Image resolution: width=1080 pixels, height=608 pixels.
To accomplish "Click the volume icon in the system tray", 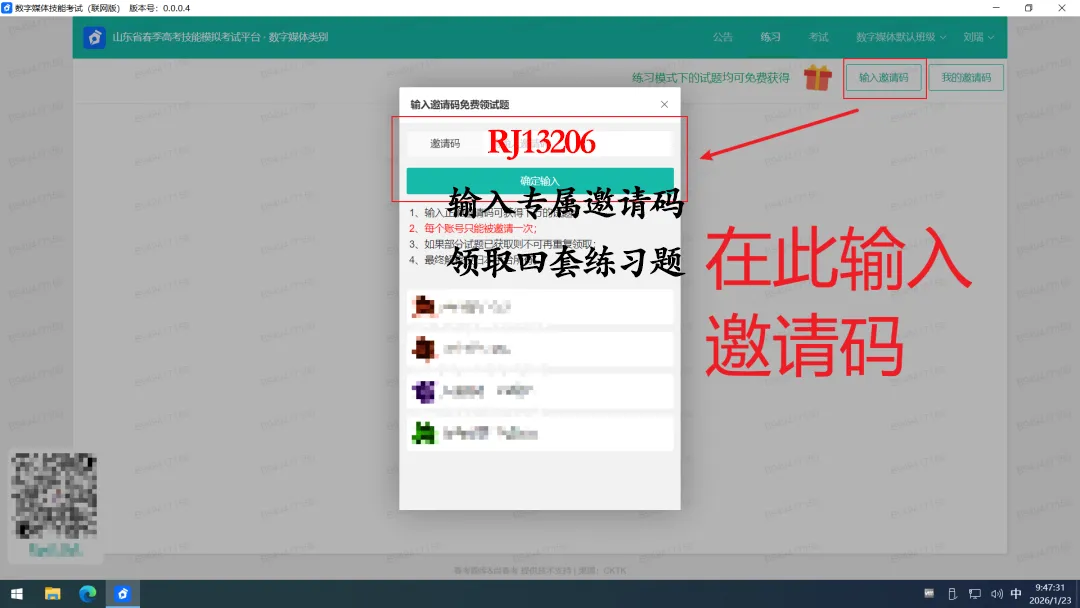I will point(996,594).
